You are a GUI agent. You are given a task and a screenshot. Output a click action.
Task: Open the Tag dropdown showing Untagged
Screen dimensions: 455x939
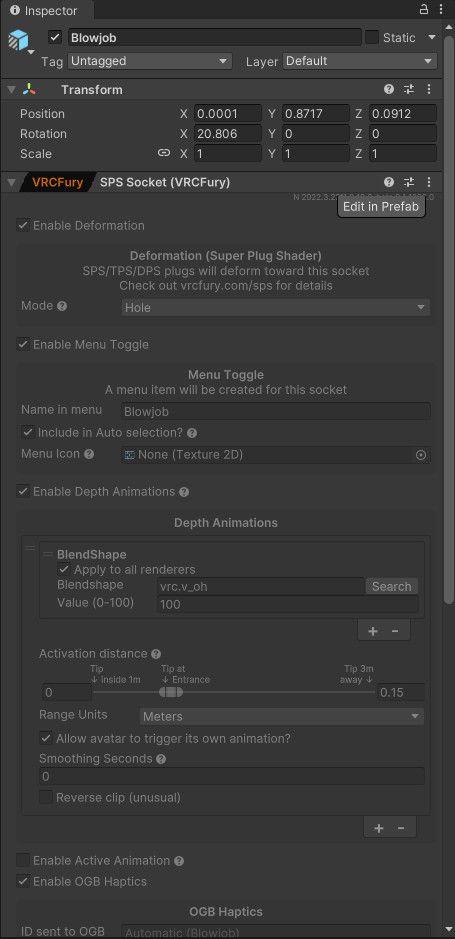pos(150,61)
